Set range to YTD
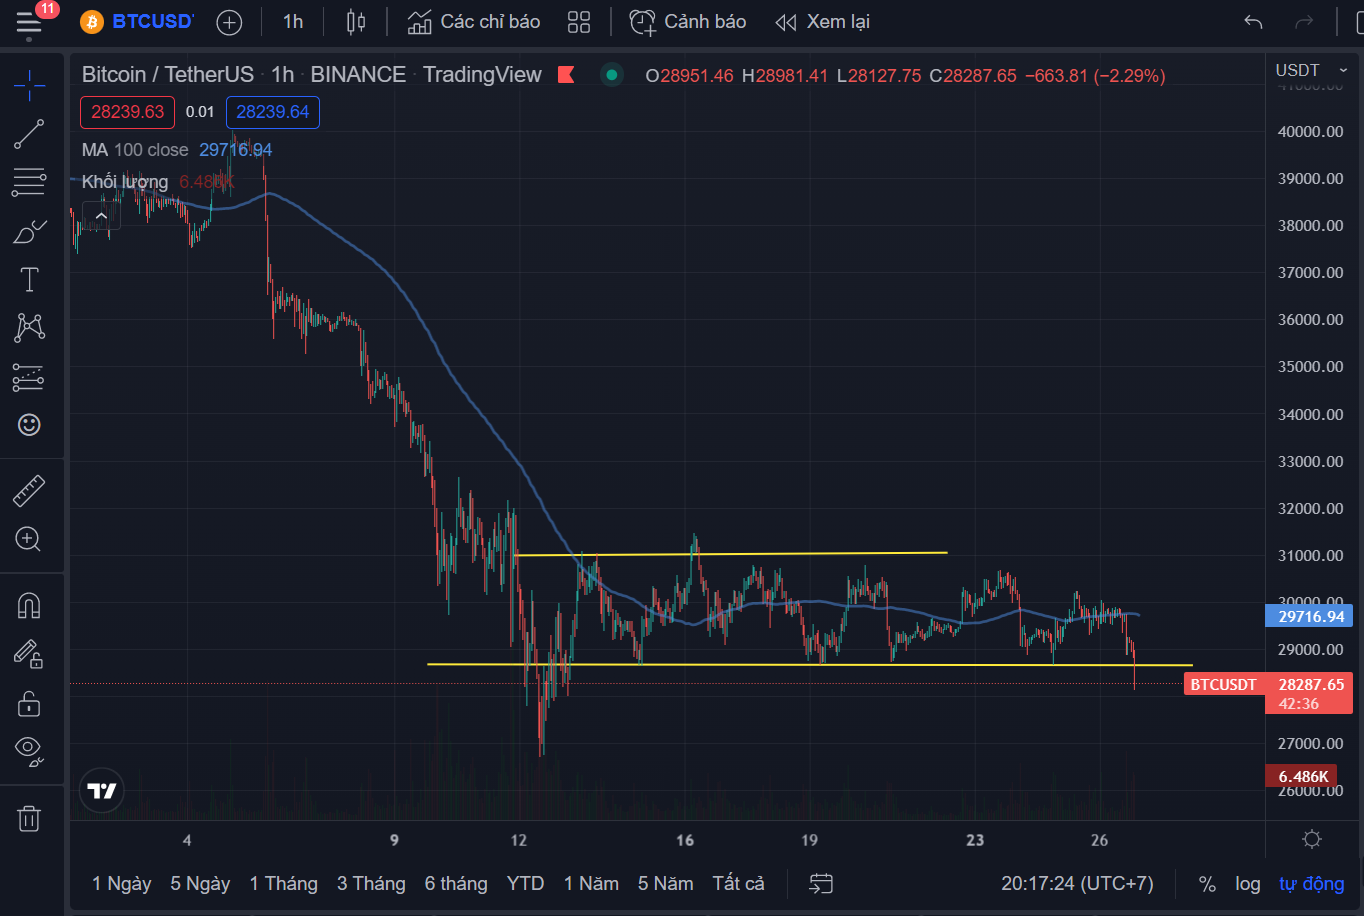Screen dimensions: 1364x916 [x=525, y=884]
